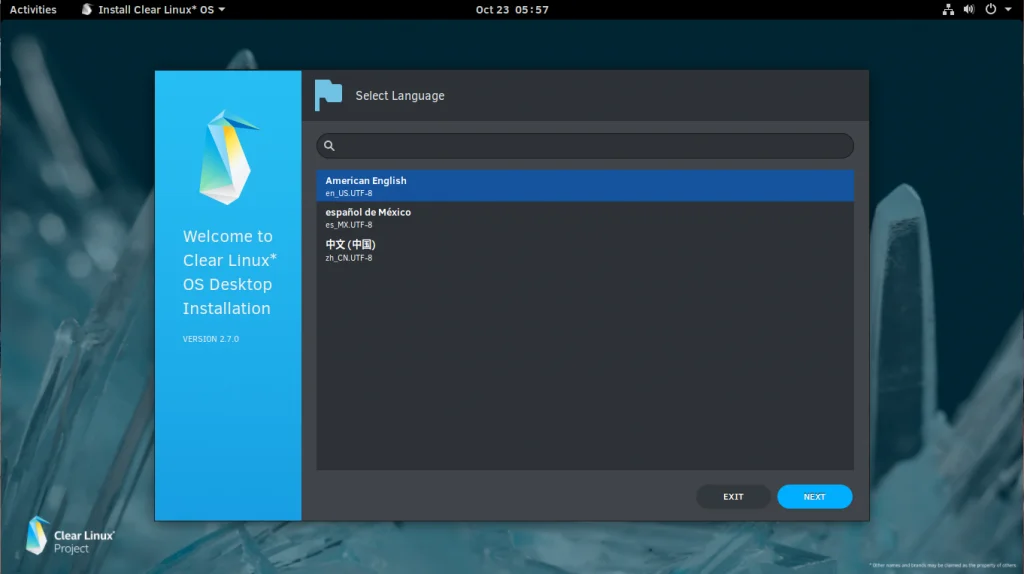Click the power icon in top bar
The width and height of the screenshot is (1024, 574).
pyautogui.click(x=991, y=10)
